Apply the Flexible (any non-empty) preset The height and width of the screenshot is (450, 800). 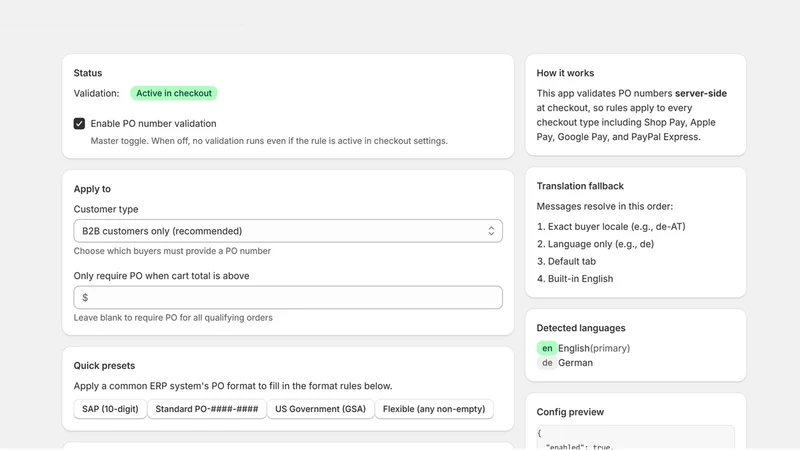(x=434, y=409)
